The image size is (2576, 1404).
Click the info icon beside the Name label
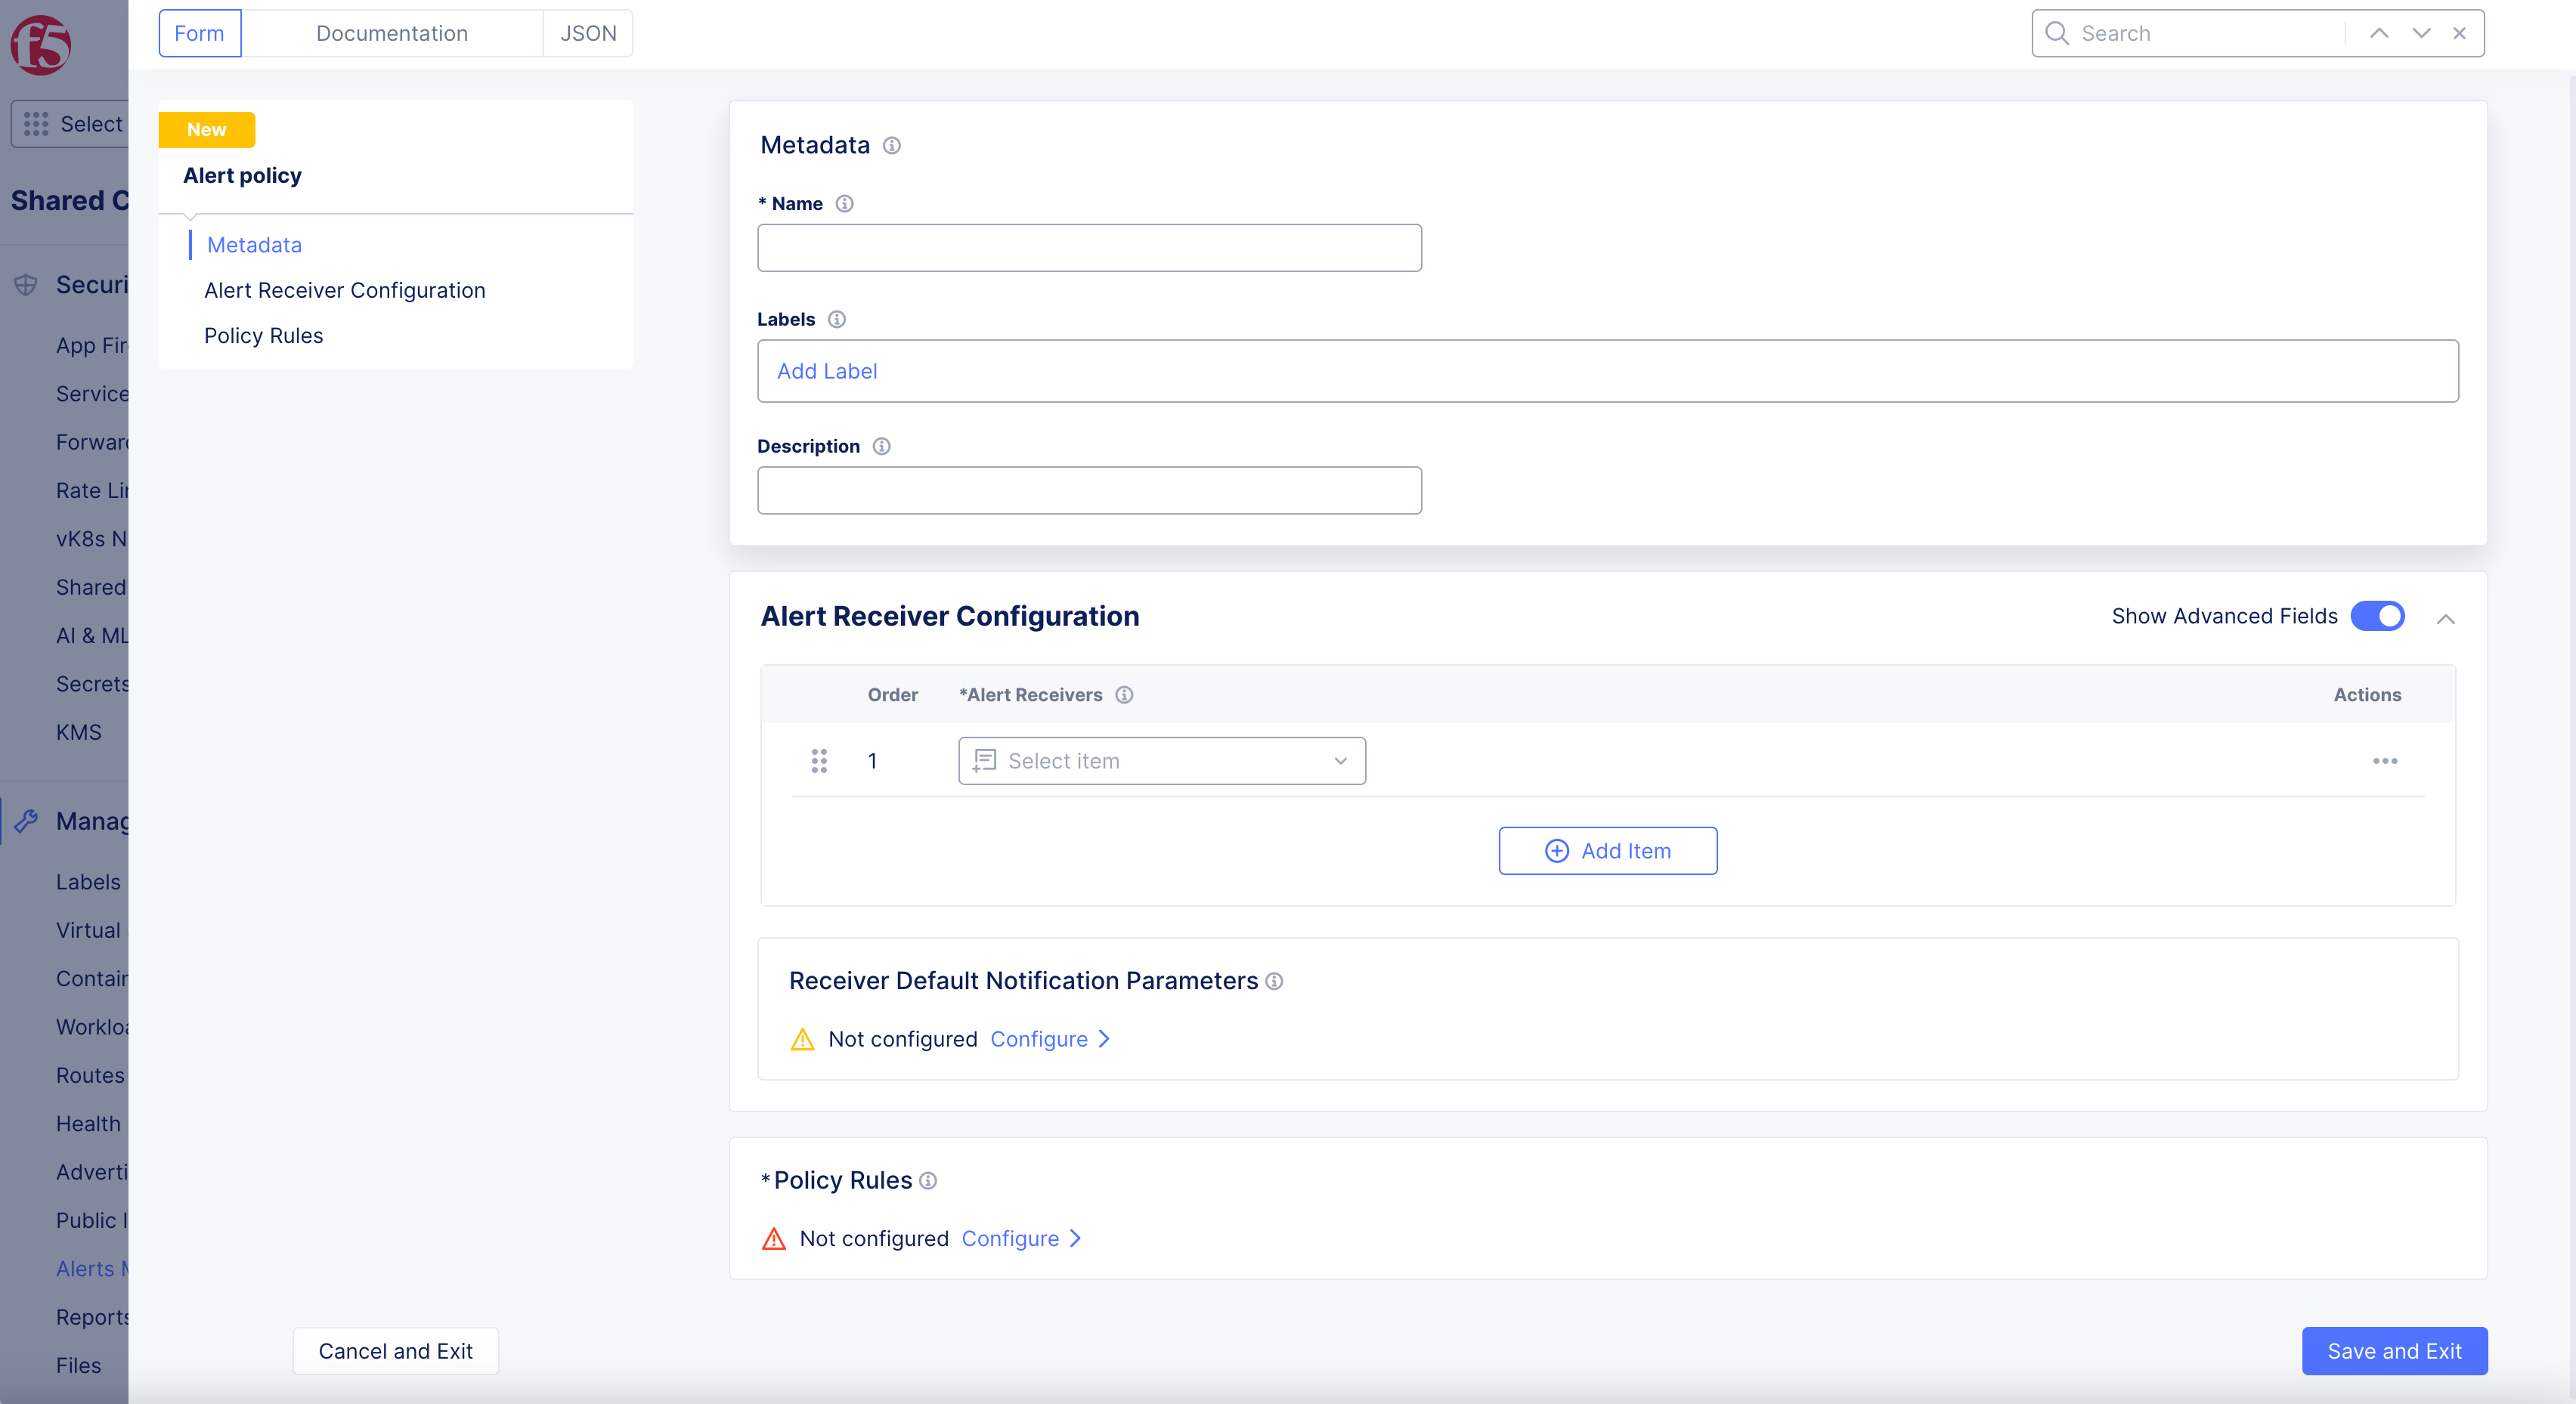tap(844, 203)
